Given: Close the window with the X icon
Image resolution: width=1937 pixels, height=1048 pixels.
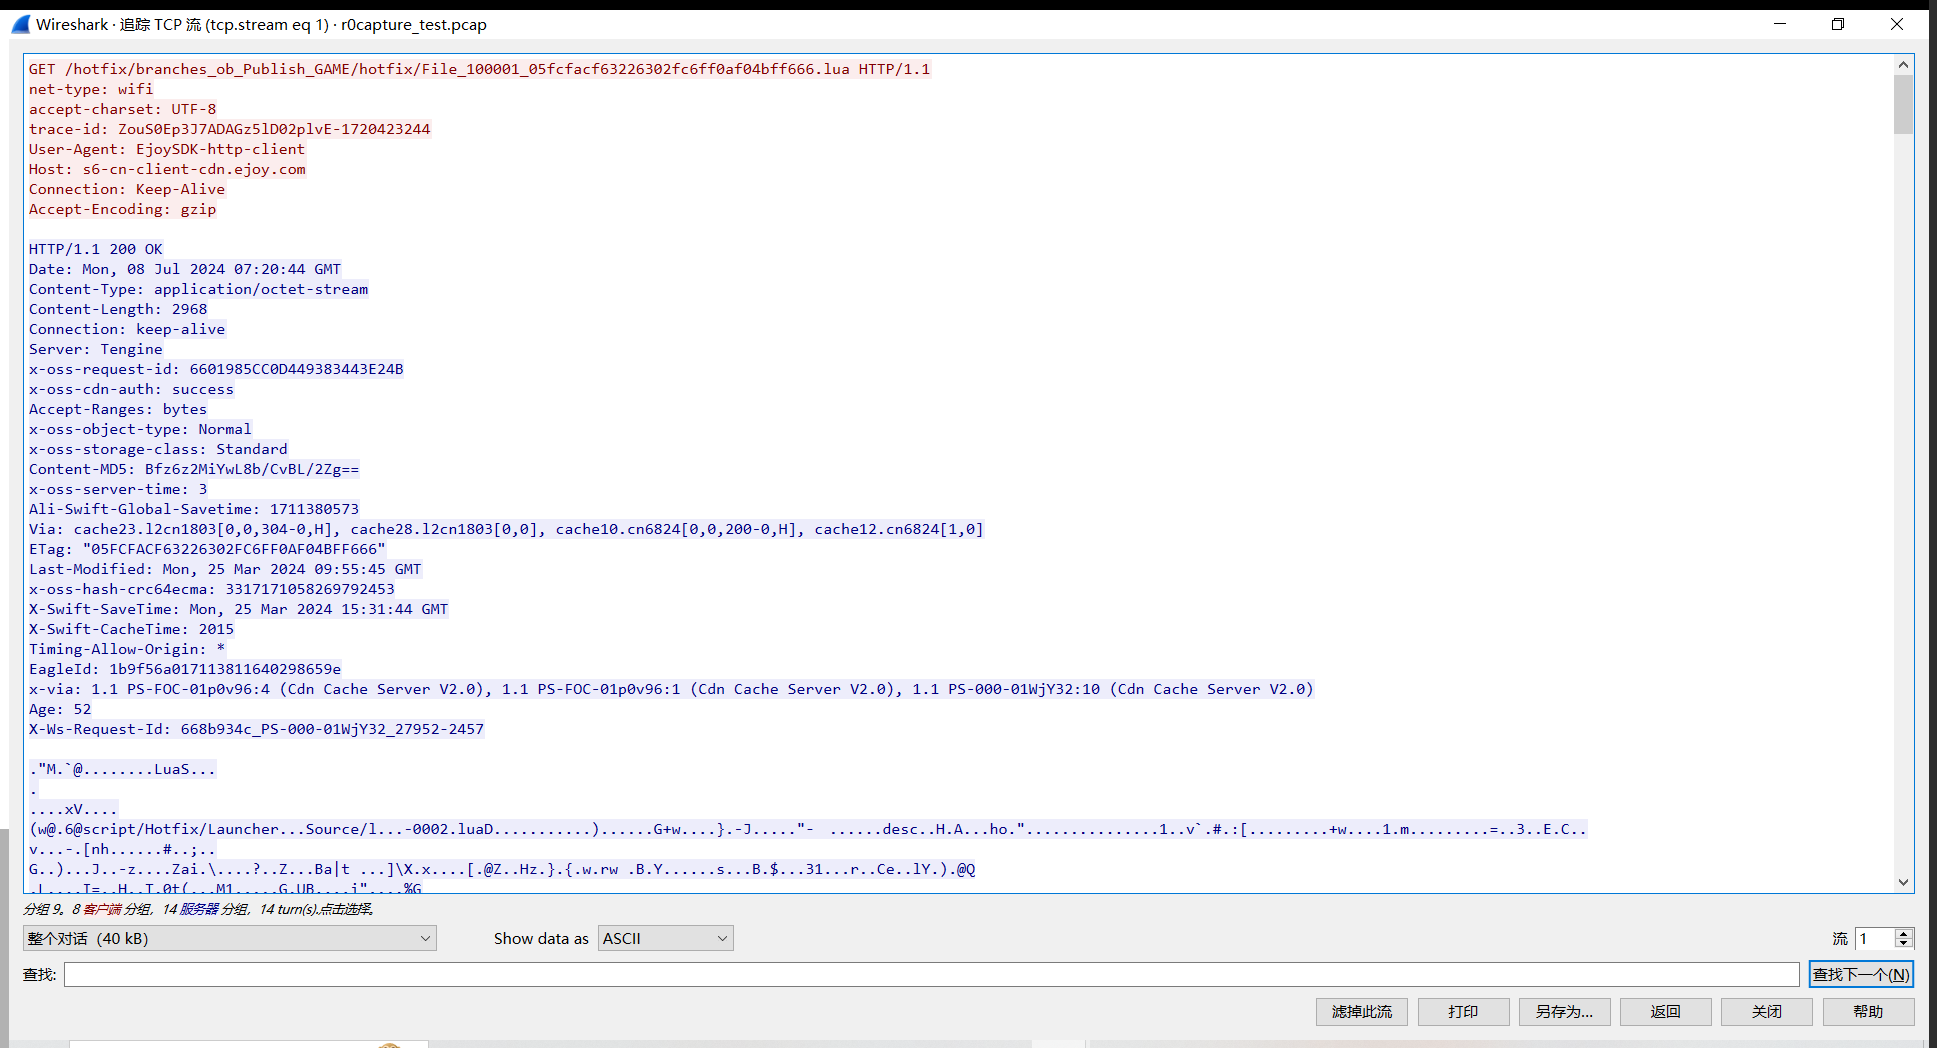Looking at the screenshot, I should [1896, 24].
